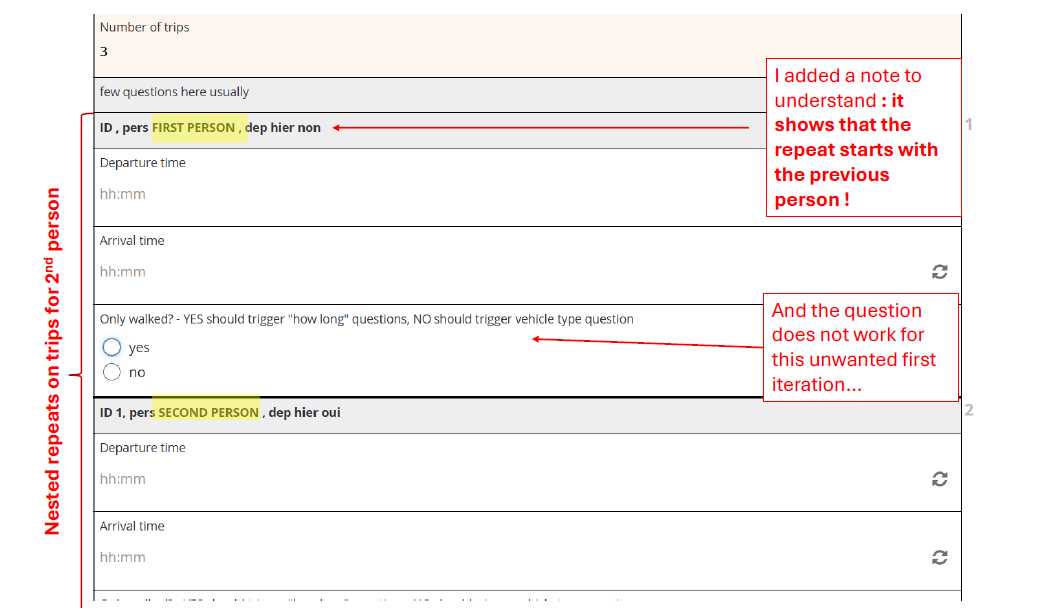This screenshot has height=608, width=1049.
Task: Reset the second person's Arrival time field
Action: (x=939, y=557)
